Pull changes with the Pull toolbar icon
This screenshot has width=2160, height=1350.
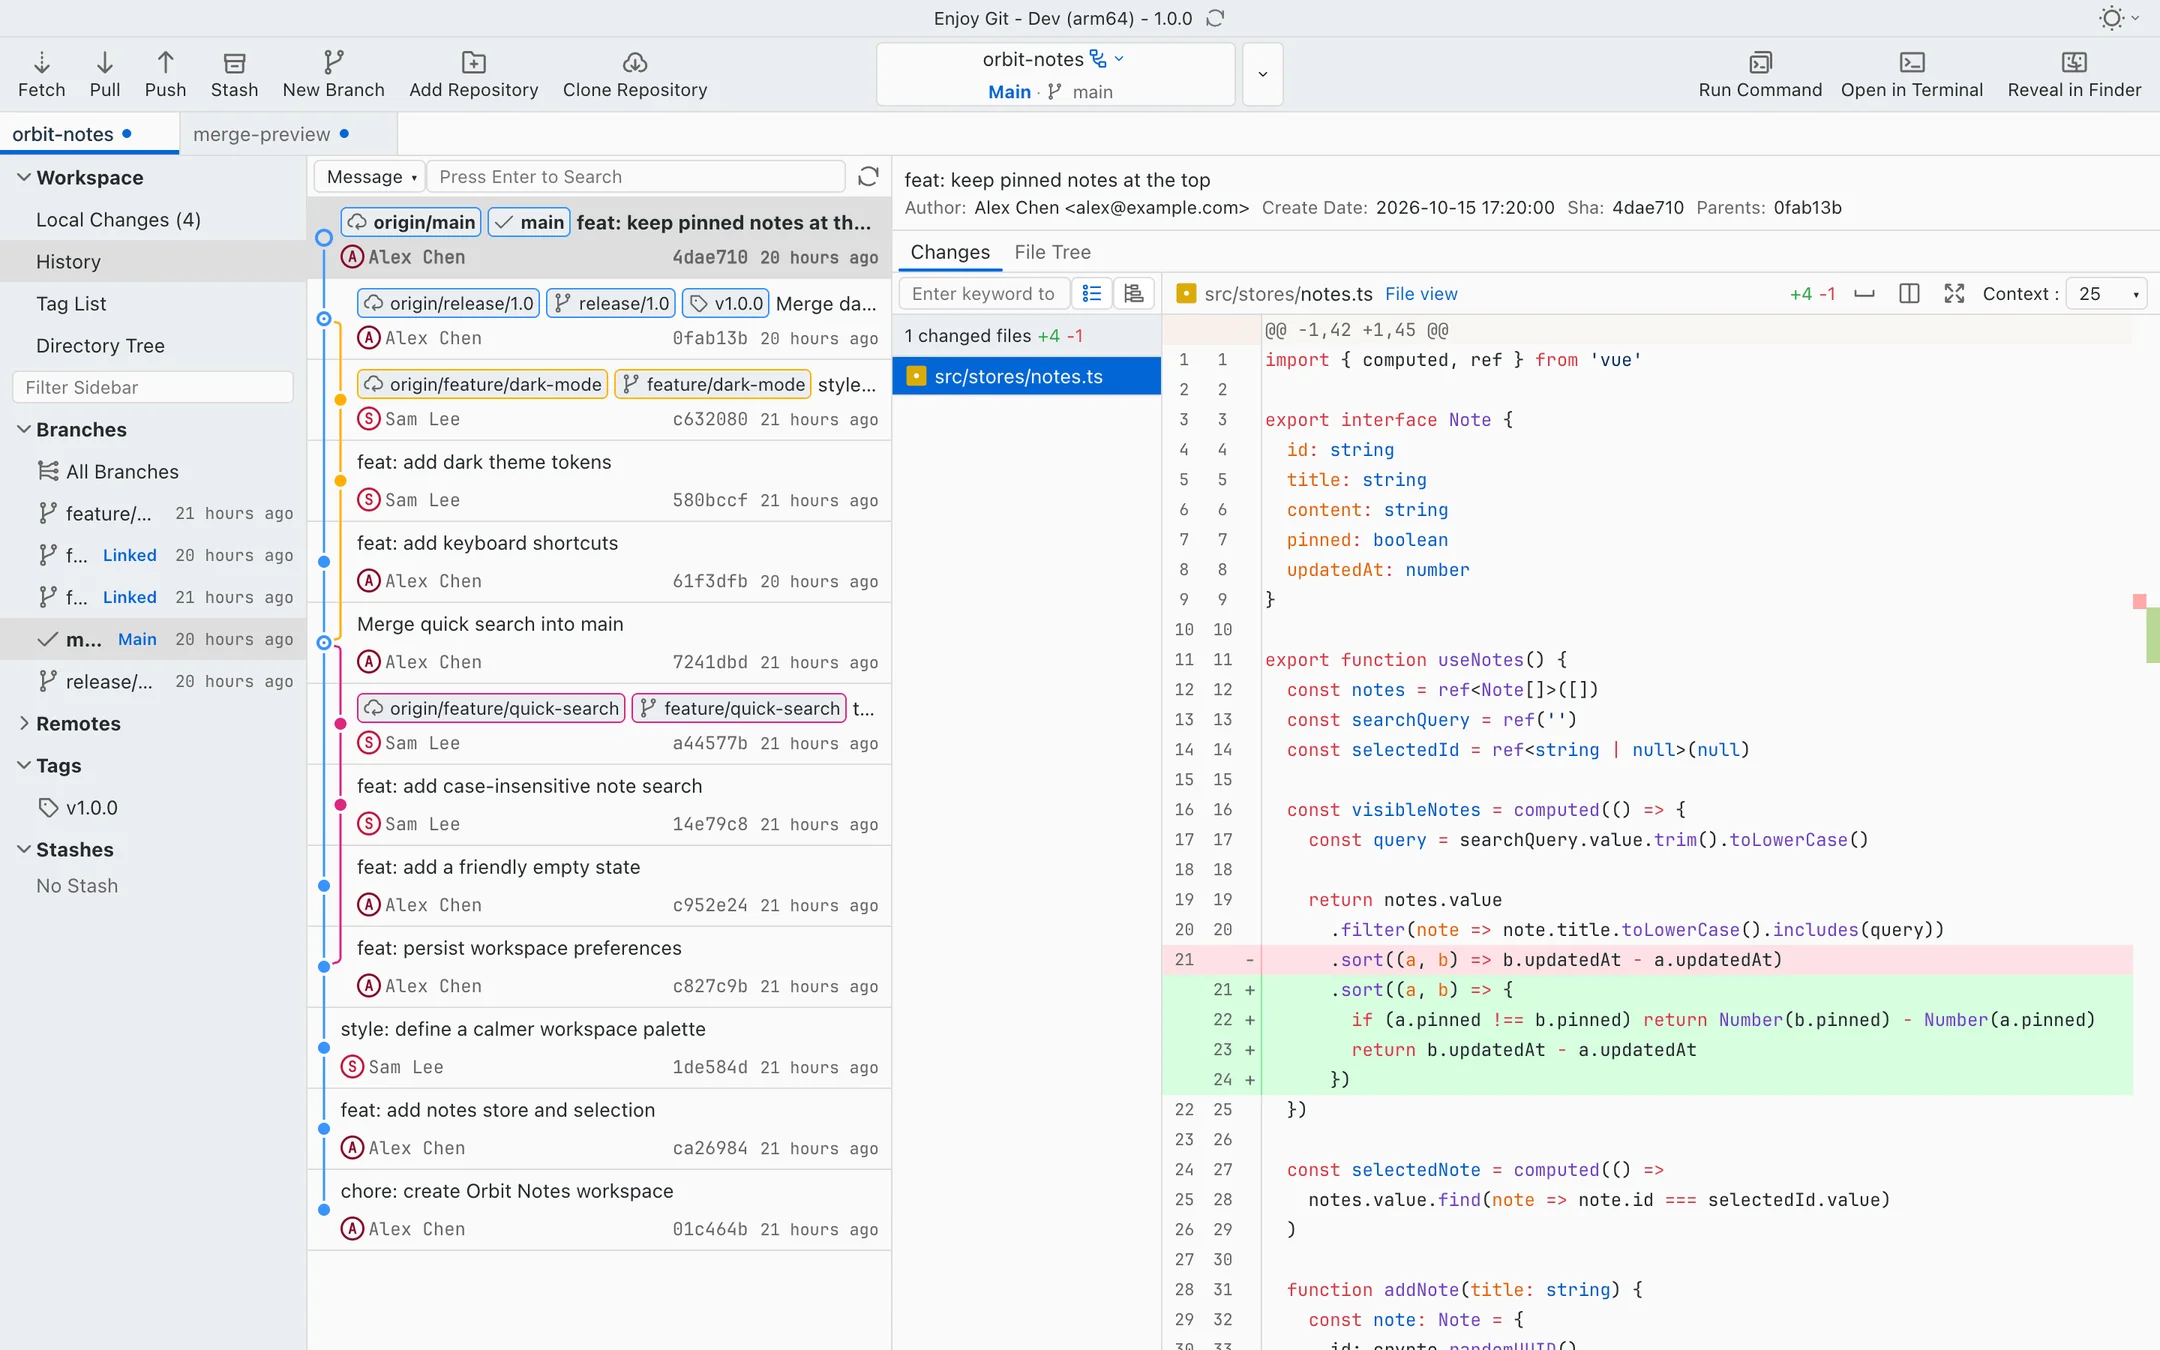click(104, 75)
